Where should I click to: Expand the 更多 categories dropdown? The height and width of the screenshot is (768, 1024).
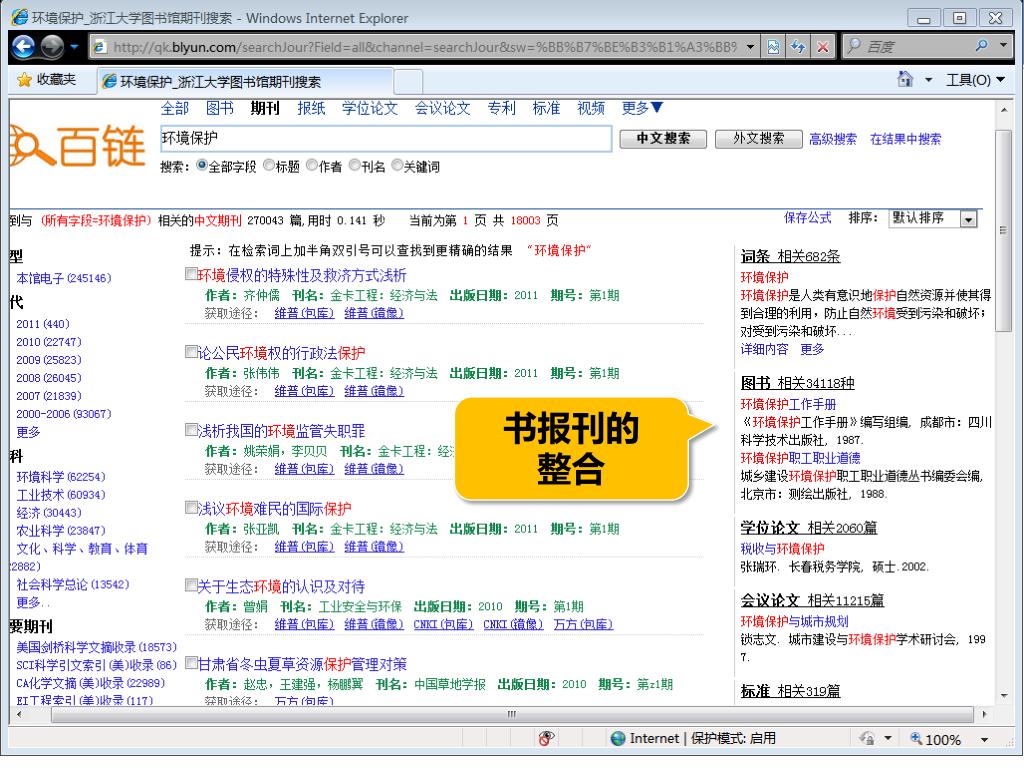click(643, 108)
